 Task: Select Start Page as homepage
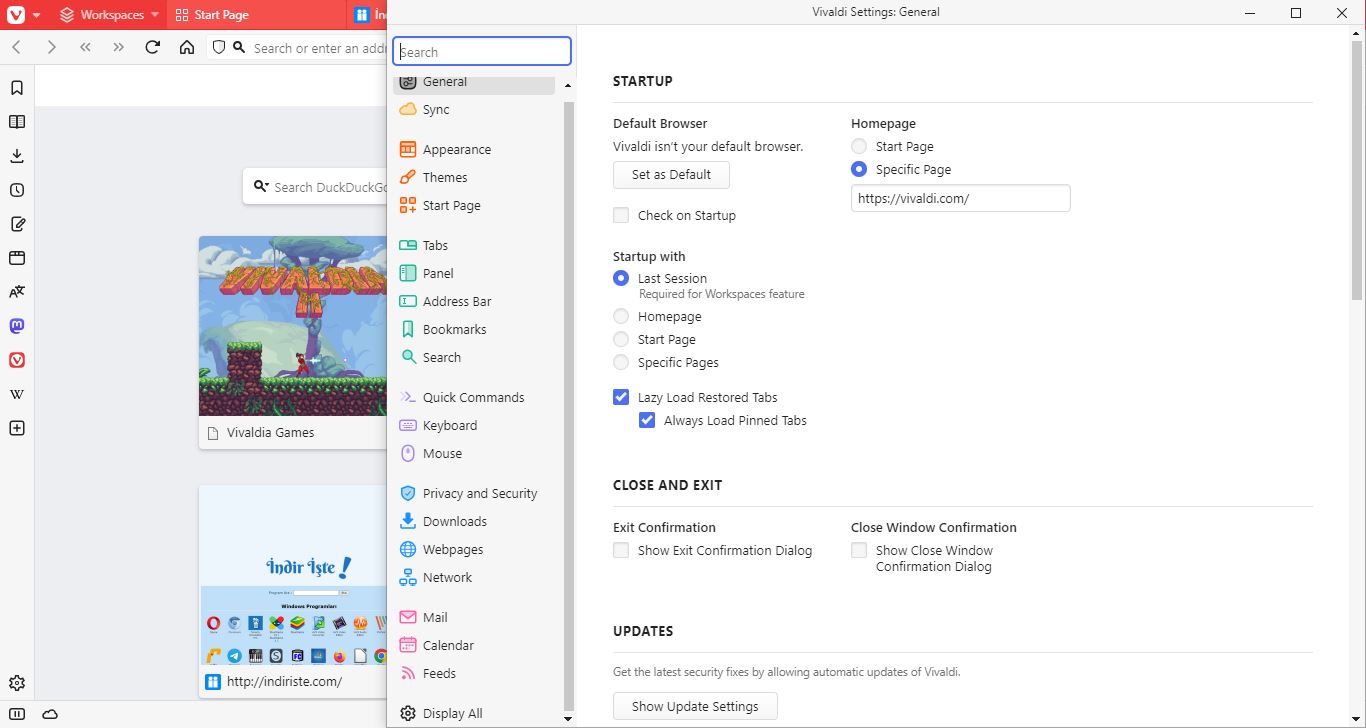click(859, 146)
